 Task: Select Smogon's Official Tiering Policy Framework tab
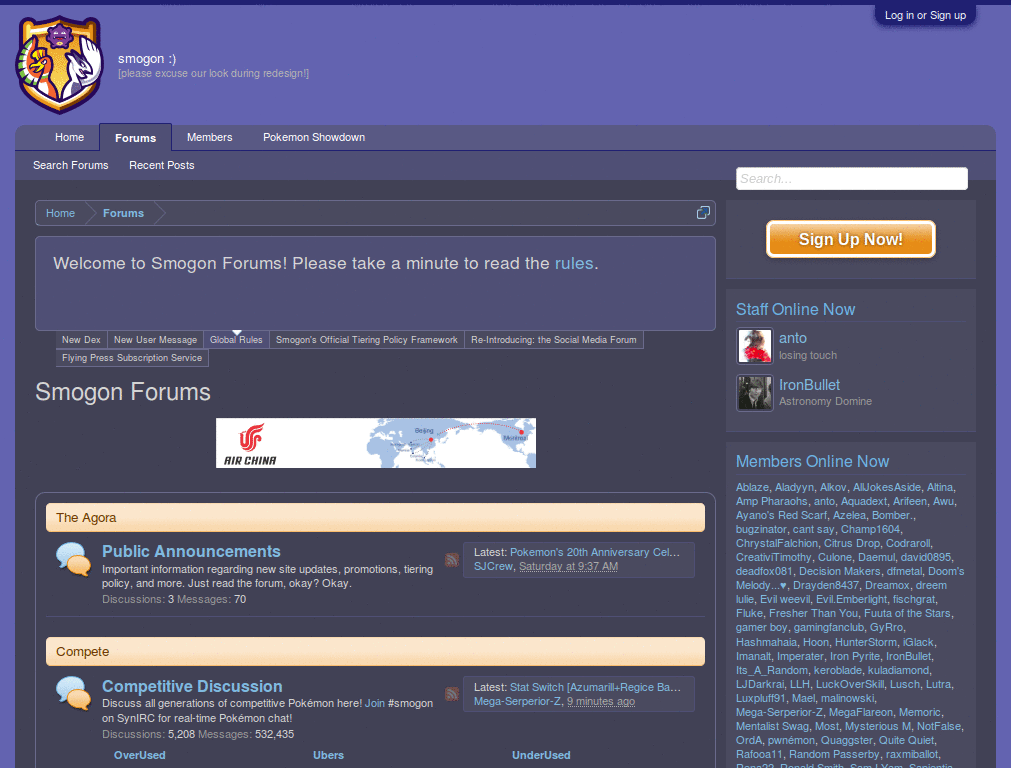click(366, 340)
